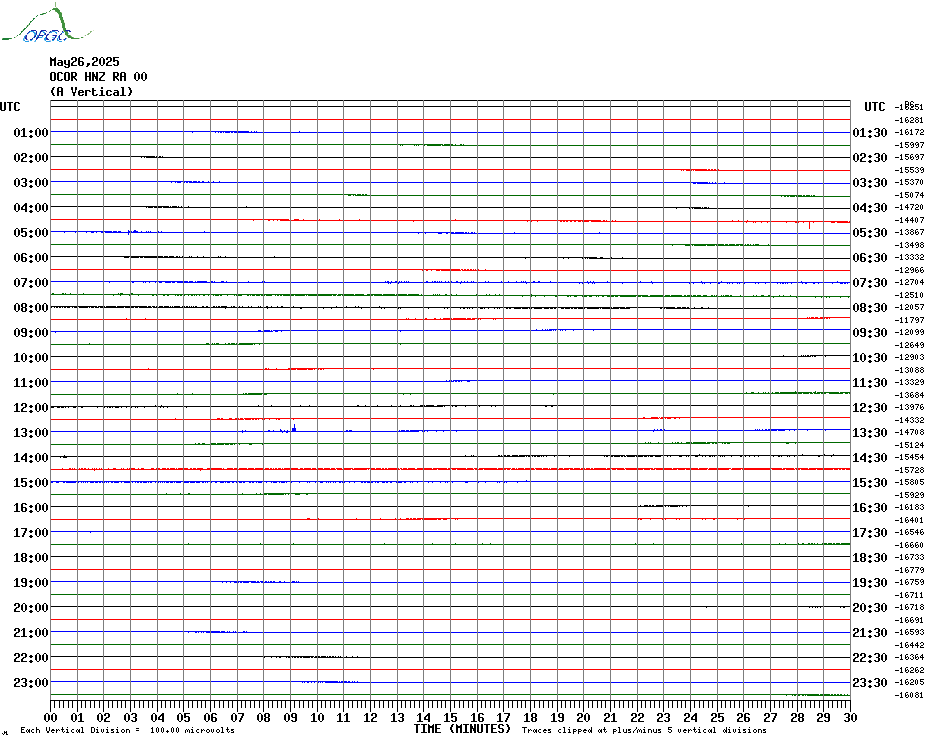
Task: Click the 07:00 row label
Action: 31,282
